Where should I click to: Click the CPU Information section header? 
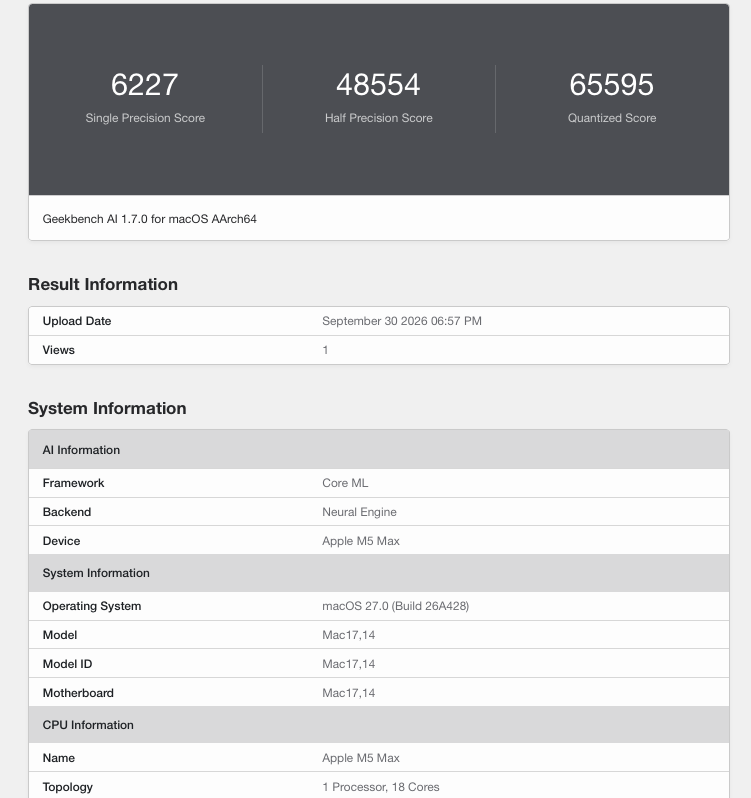(x=379, y=725)
